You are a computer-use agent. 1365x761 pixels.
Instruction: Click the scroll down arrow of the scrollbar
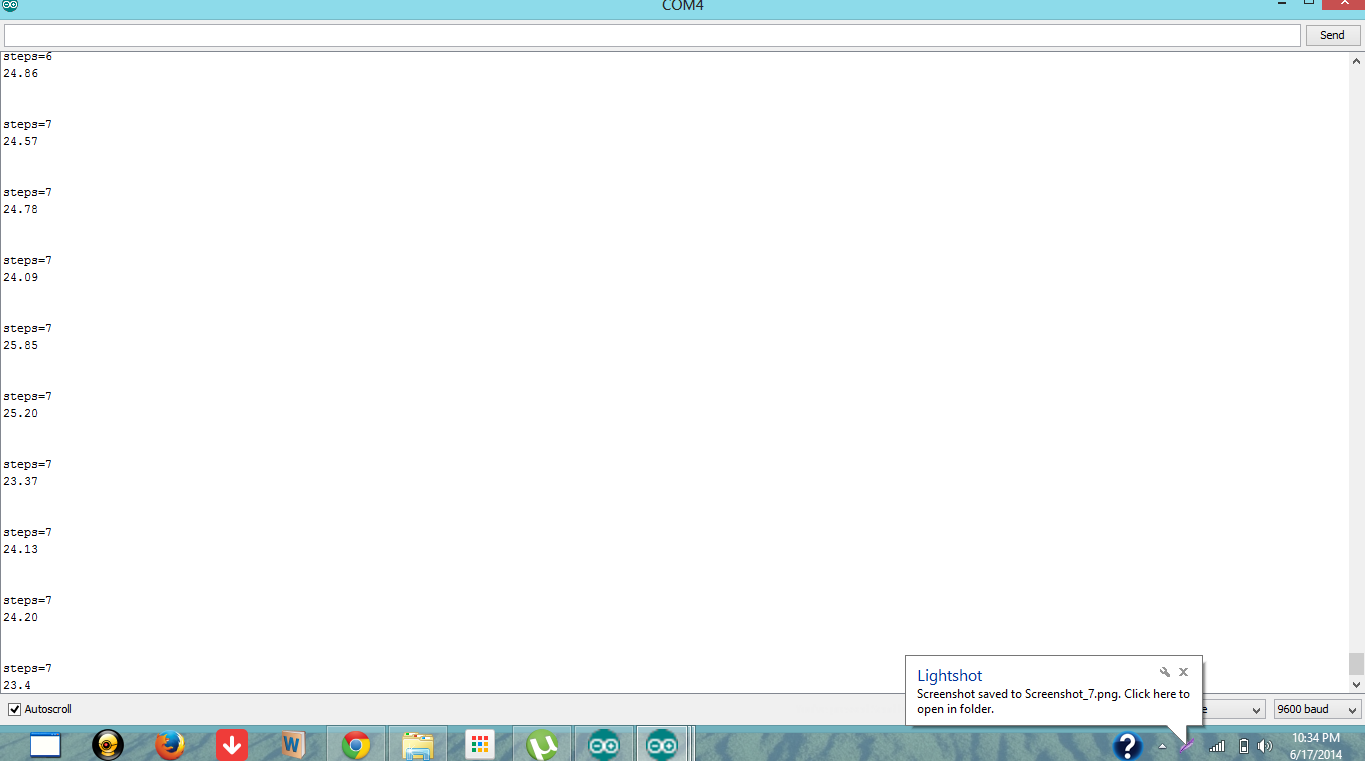click(1356, 685)
